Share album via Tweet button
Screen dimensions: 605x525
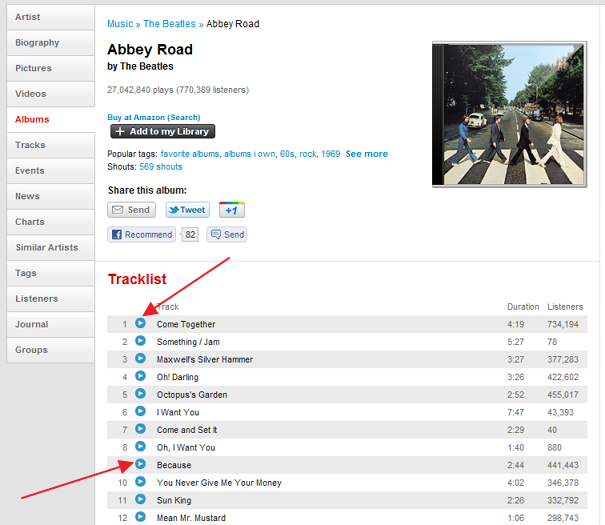click(x=187, y=210)
